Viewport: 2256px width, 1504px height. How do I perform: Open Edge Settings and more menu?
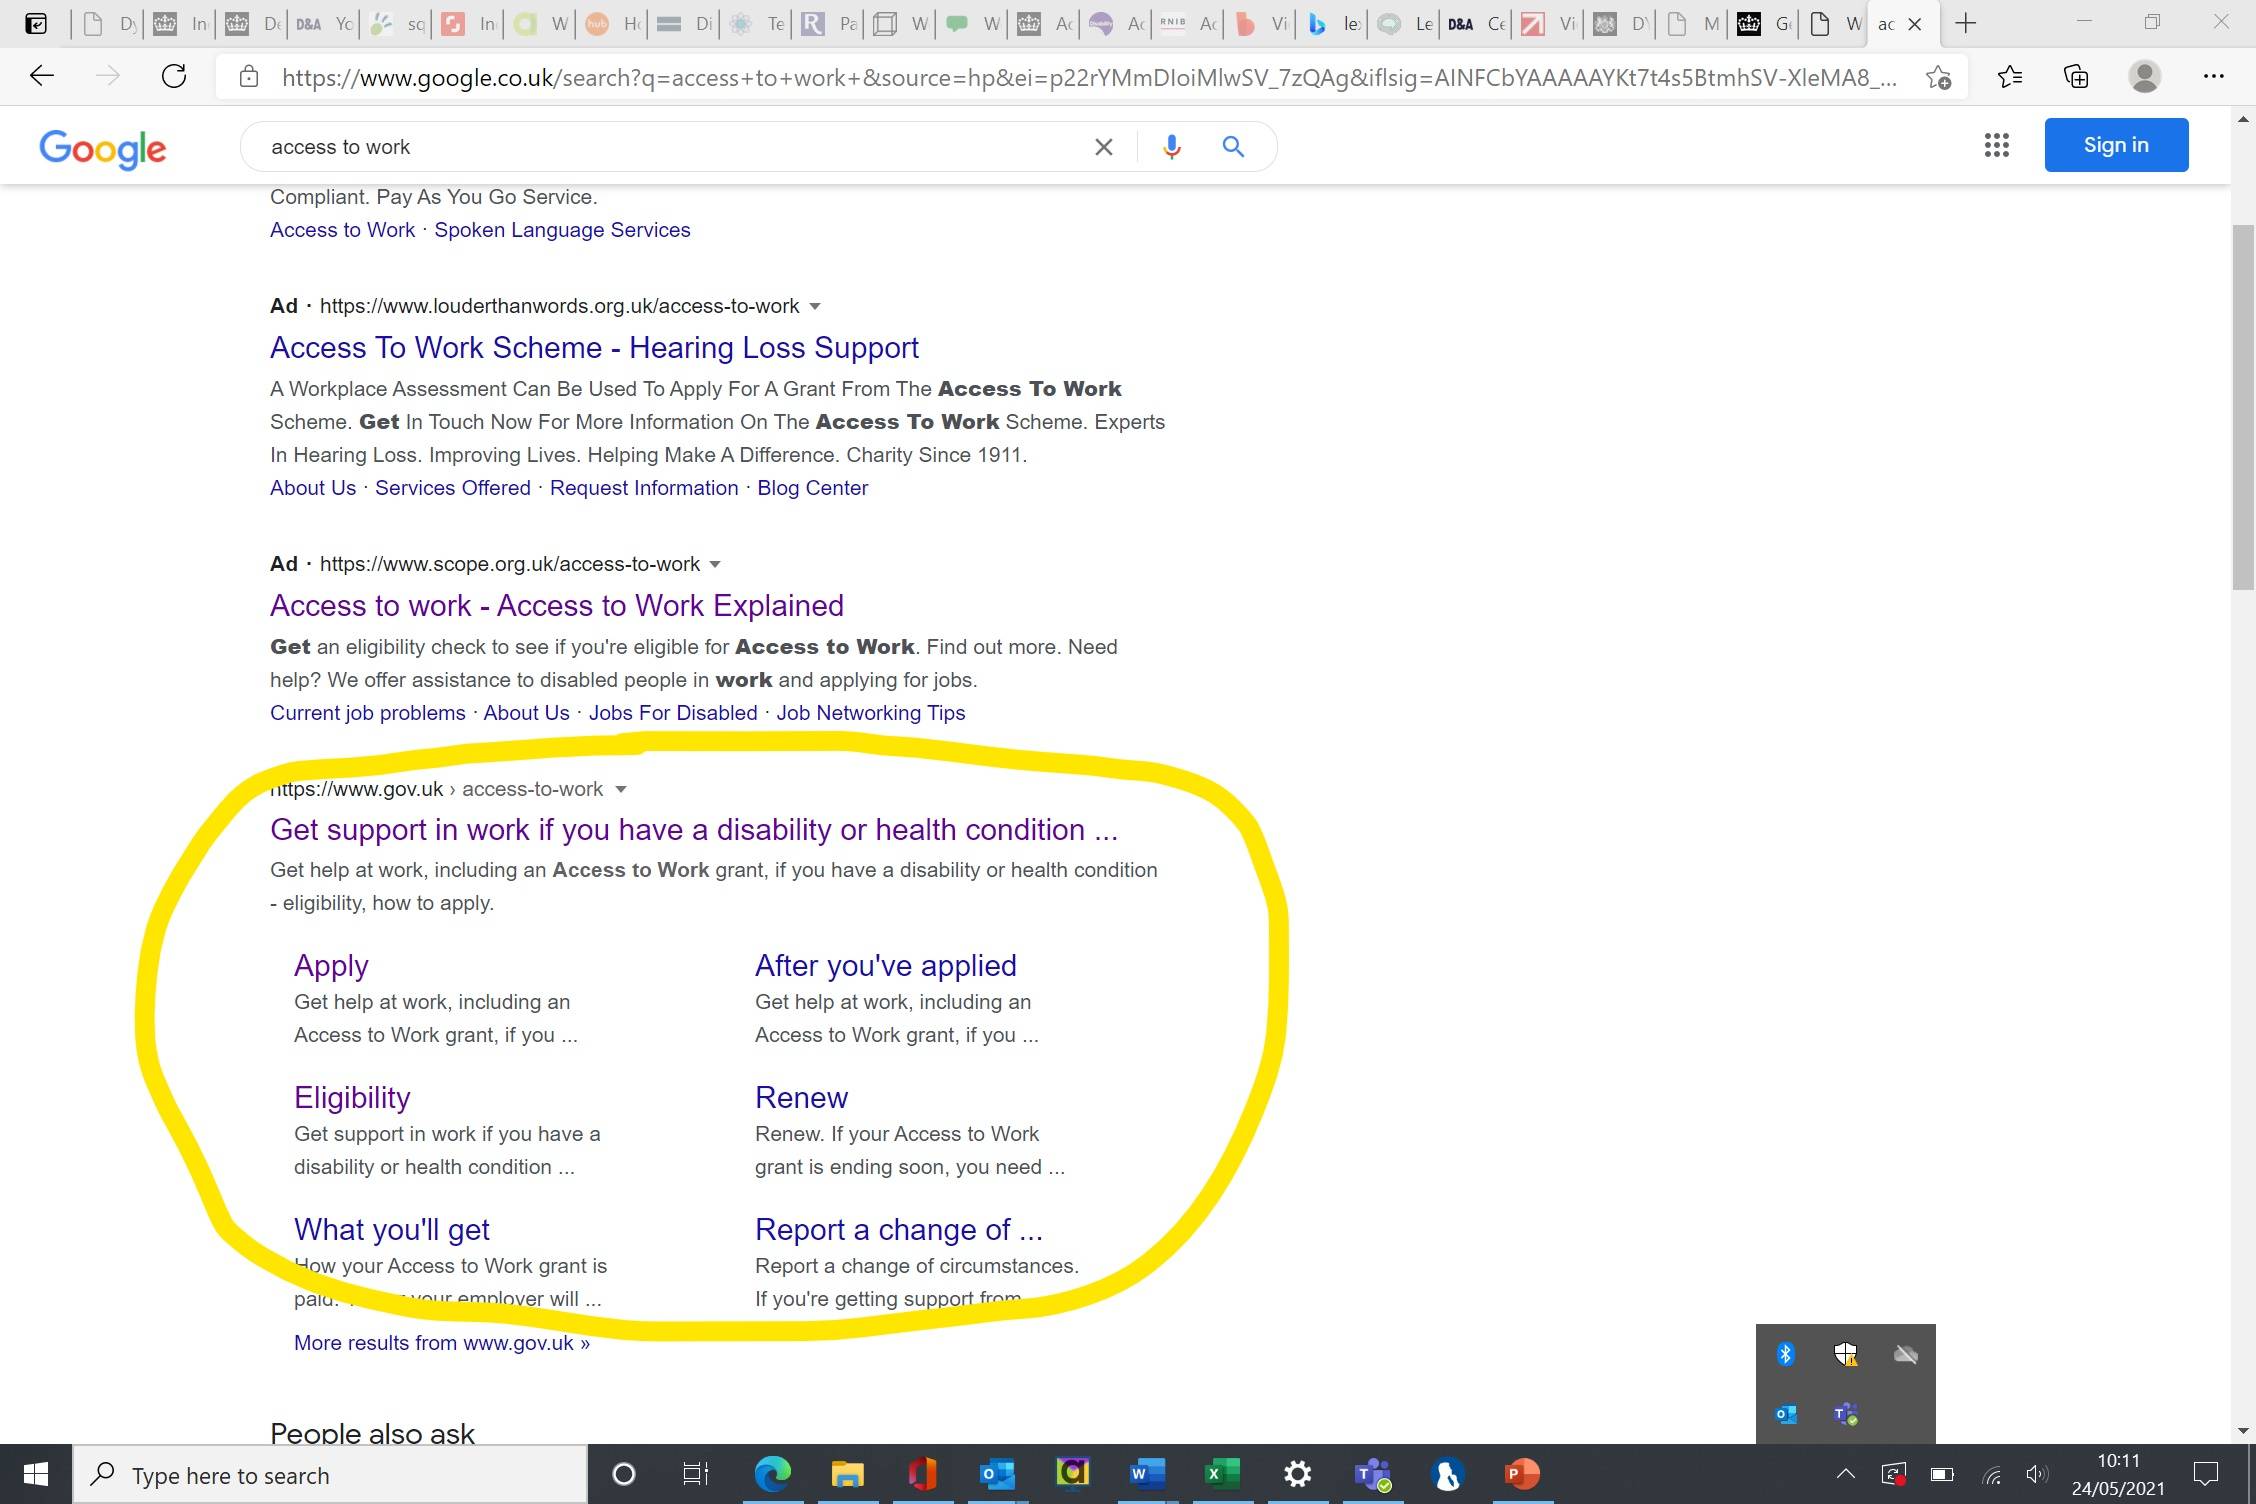(x=2213, y=76)
